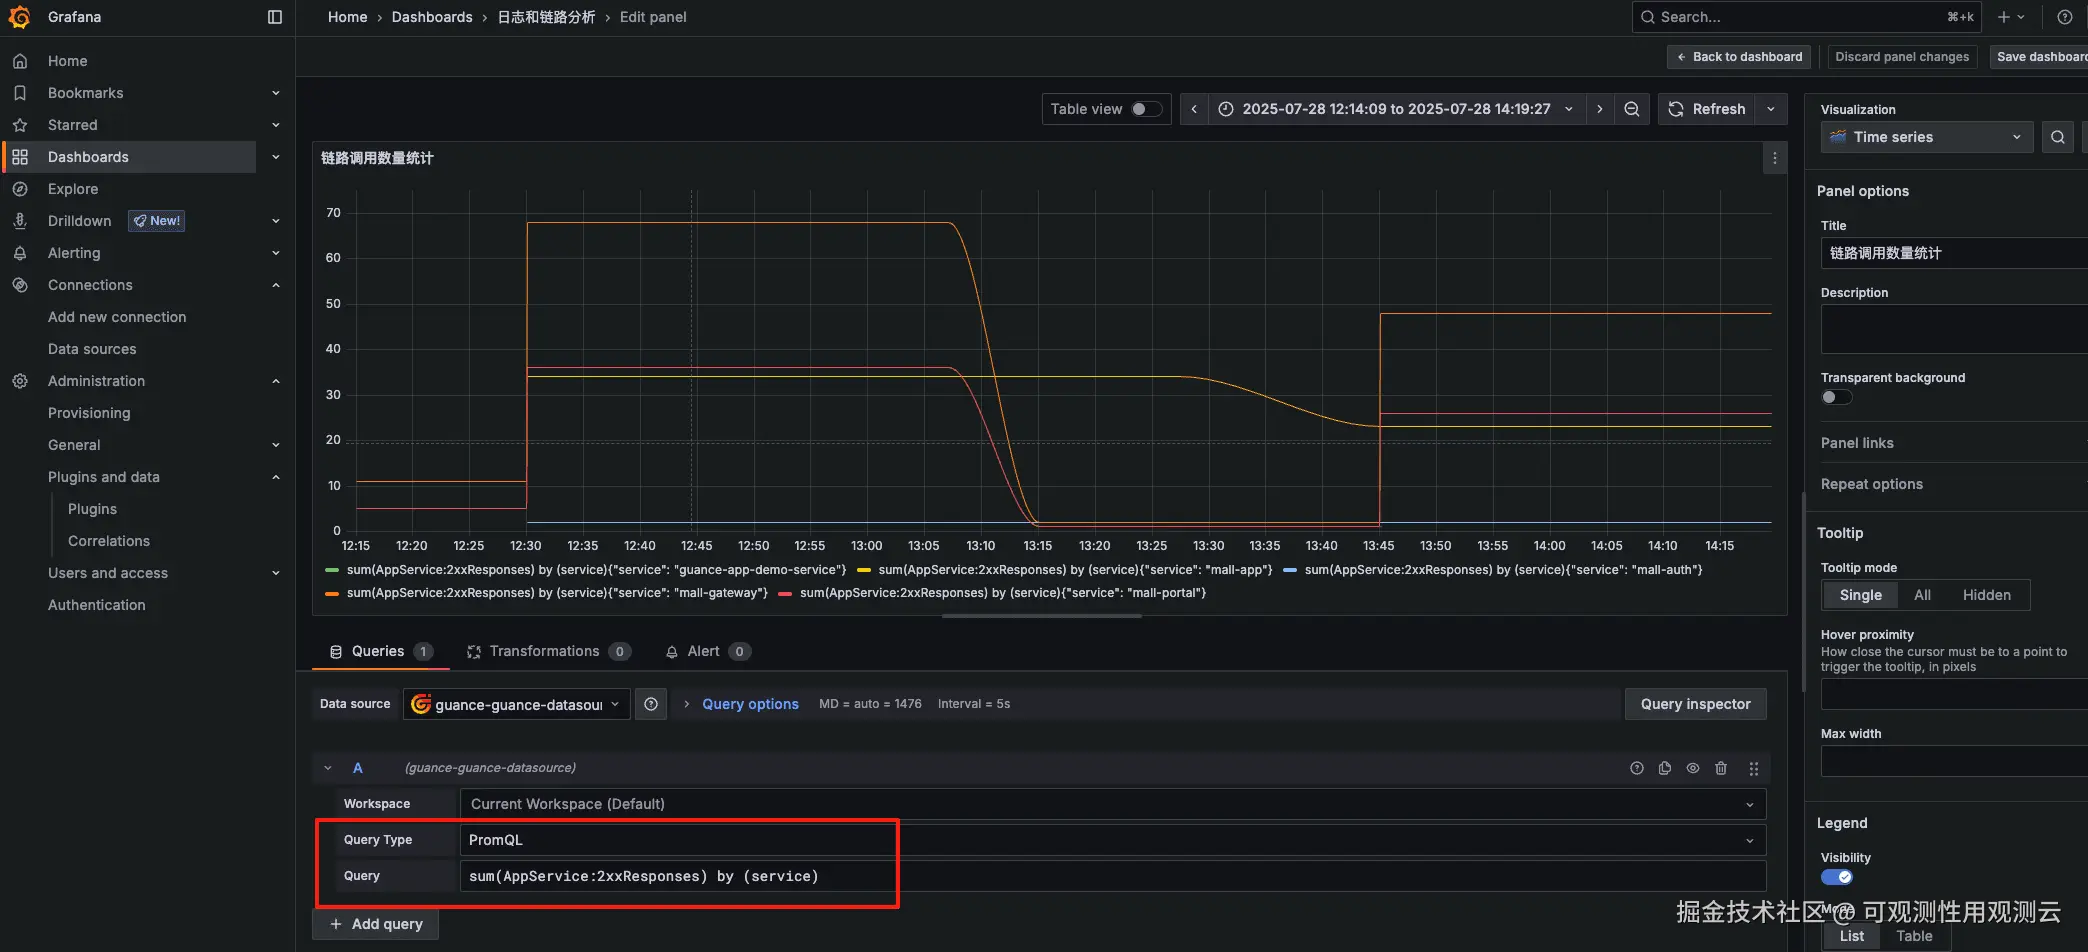Enable the Table view switch
This screenshot has height=952, width=2088.
[x=1145, y=109]
